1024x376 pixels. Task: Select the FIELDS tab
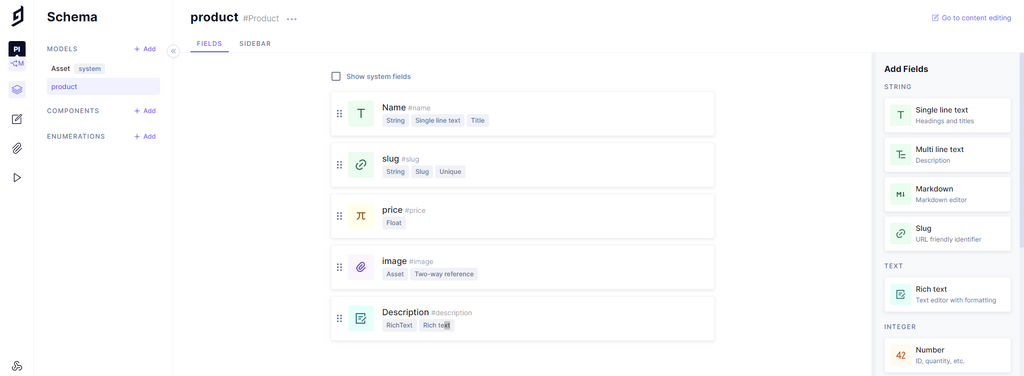tap(209, 44)
